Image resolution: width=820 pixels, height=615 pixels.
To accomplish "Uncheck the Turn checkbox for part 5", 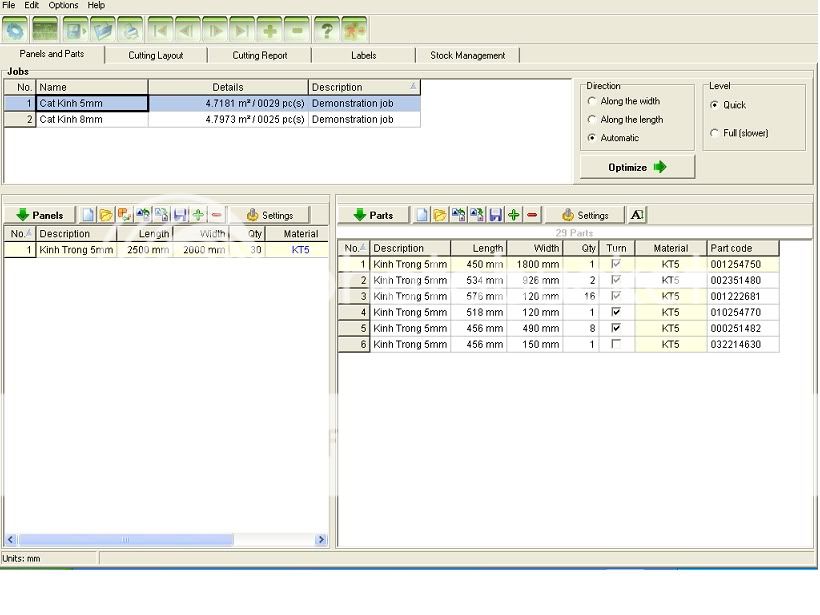I will [x=616, y=328].
